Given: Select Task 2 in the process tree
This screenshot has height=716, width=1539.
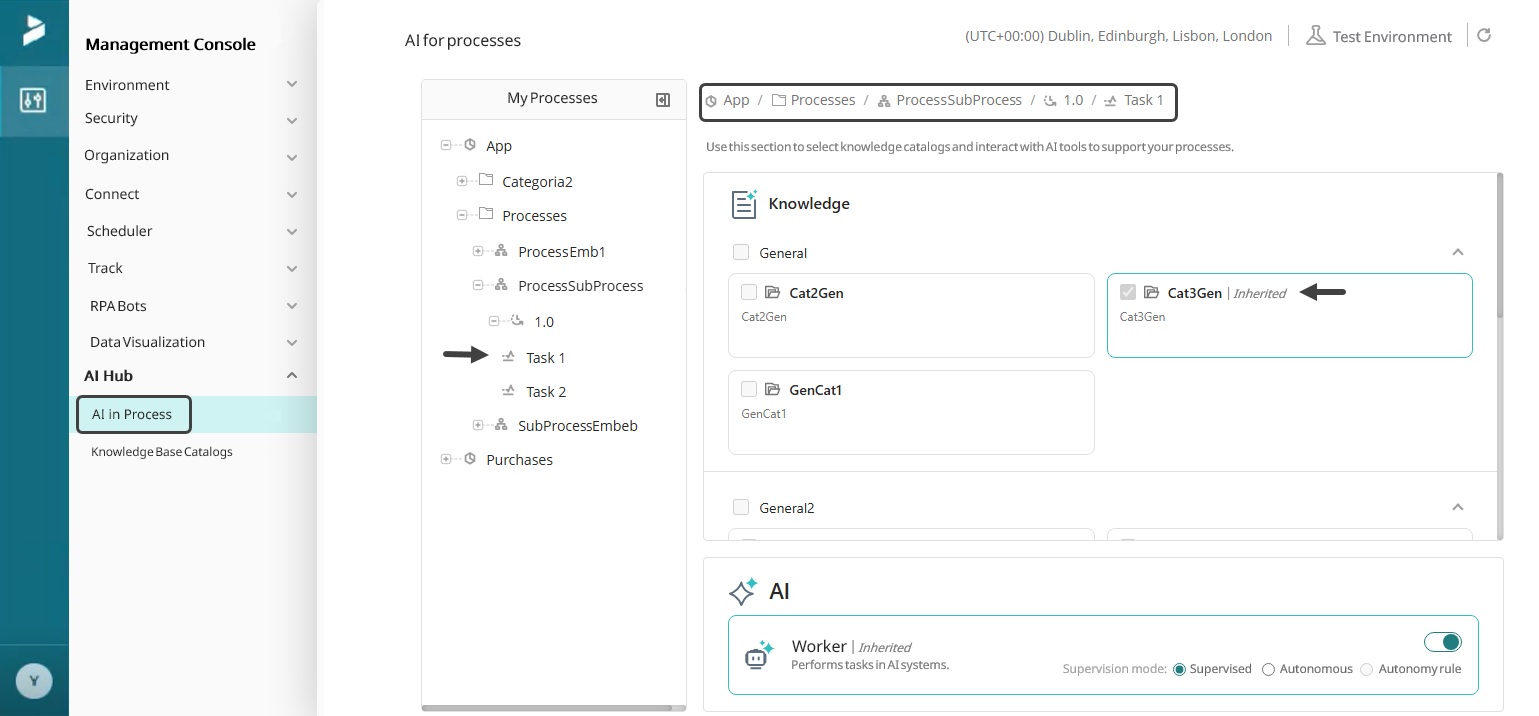Looking at the screenshot, I should pyautogui.click(x=546, y=392).
